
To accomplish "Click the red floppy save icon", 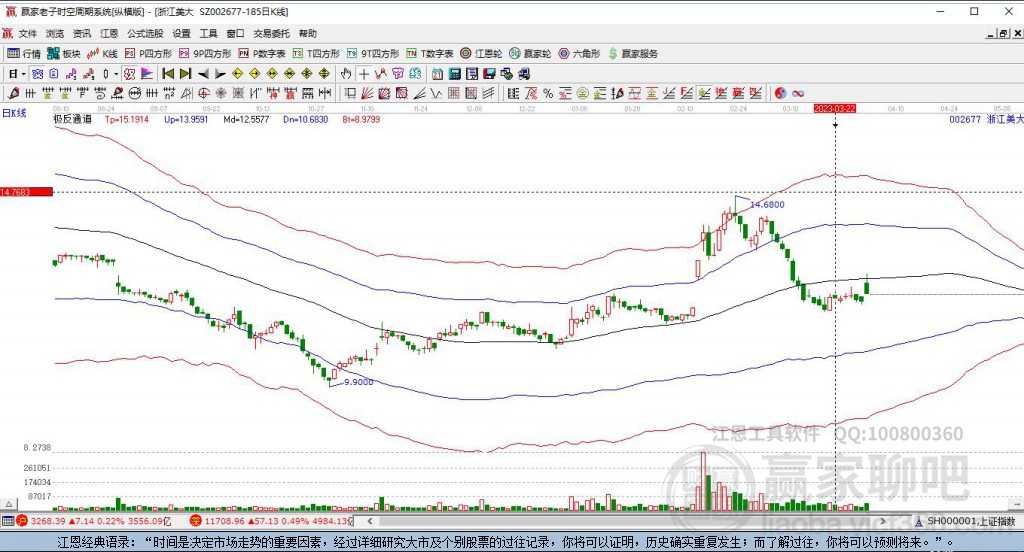I will pyautogui.click(x=489, y=74).
